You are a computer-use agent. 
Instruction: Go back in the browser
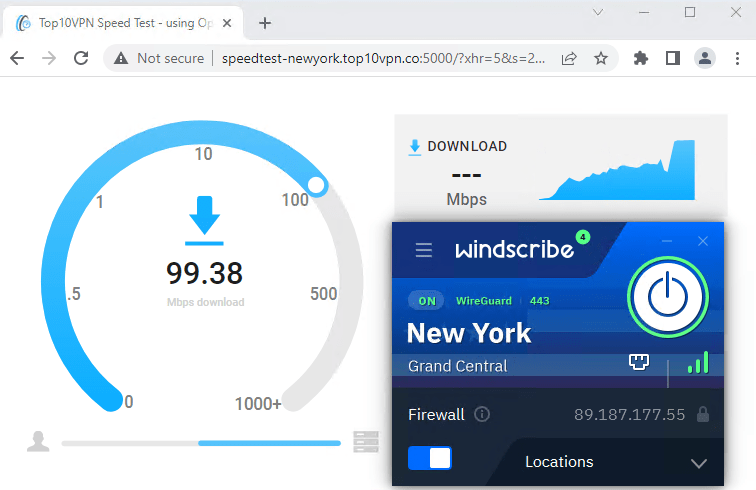(17, 58)
